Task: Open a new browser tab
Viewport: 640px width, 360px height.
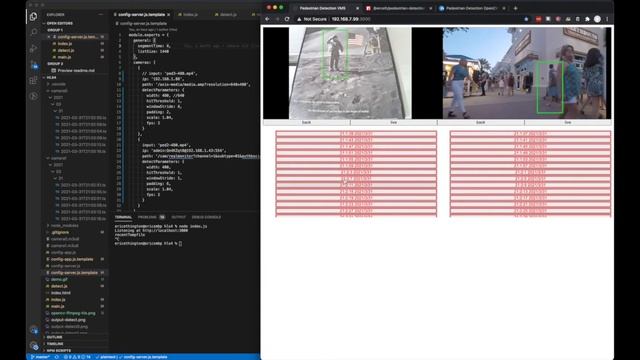Action: 516,8
